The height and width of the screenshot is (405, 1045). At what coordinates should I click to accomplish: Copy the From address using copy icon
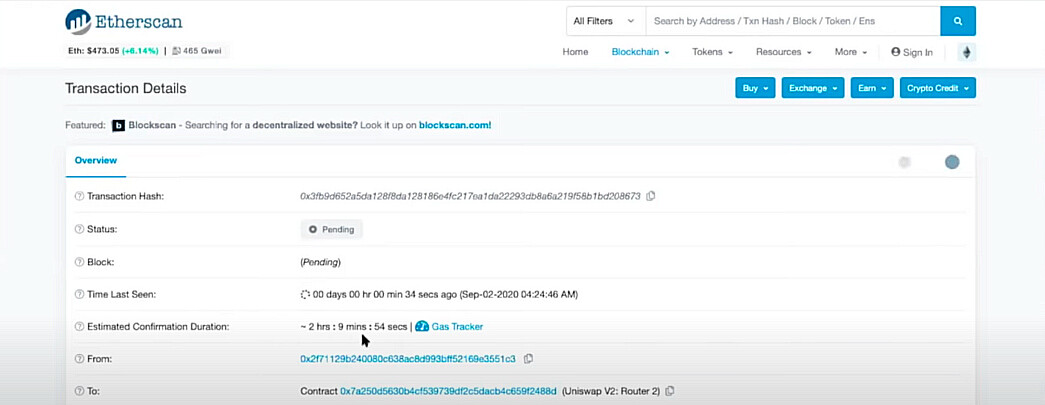[x=528, y=359]
